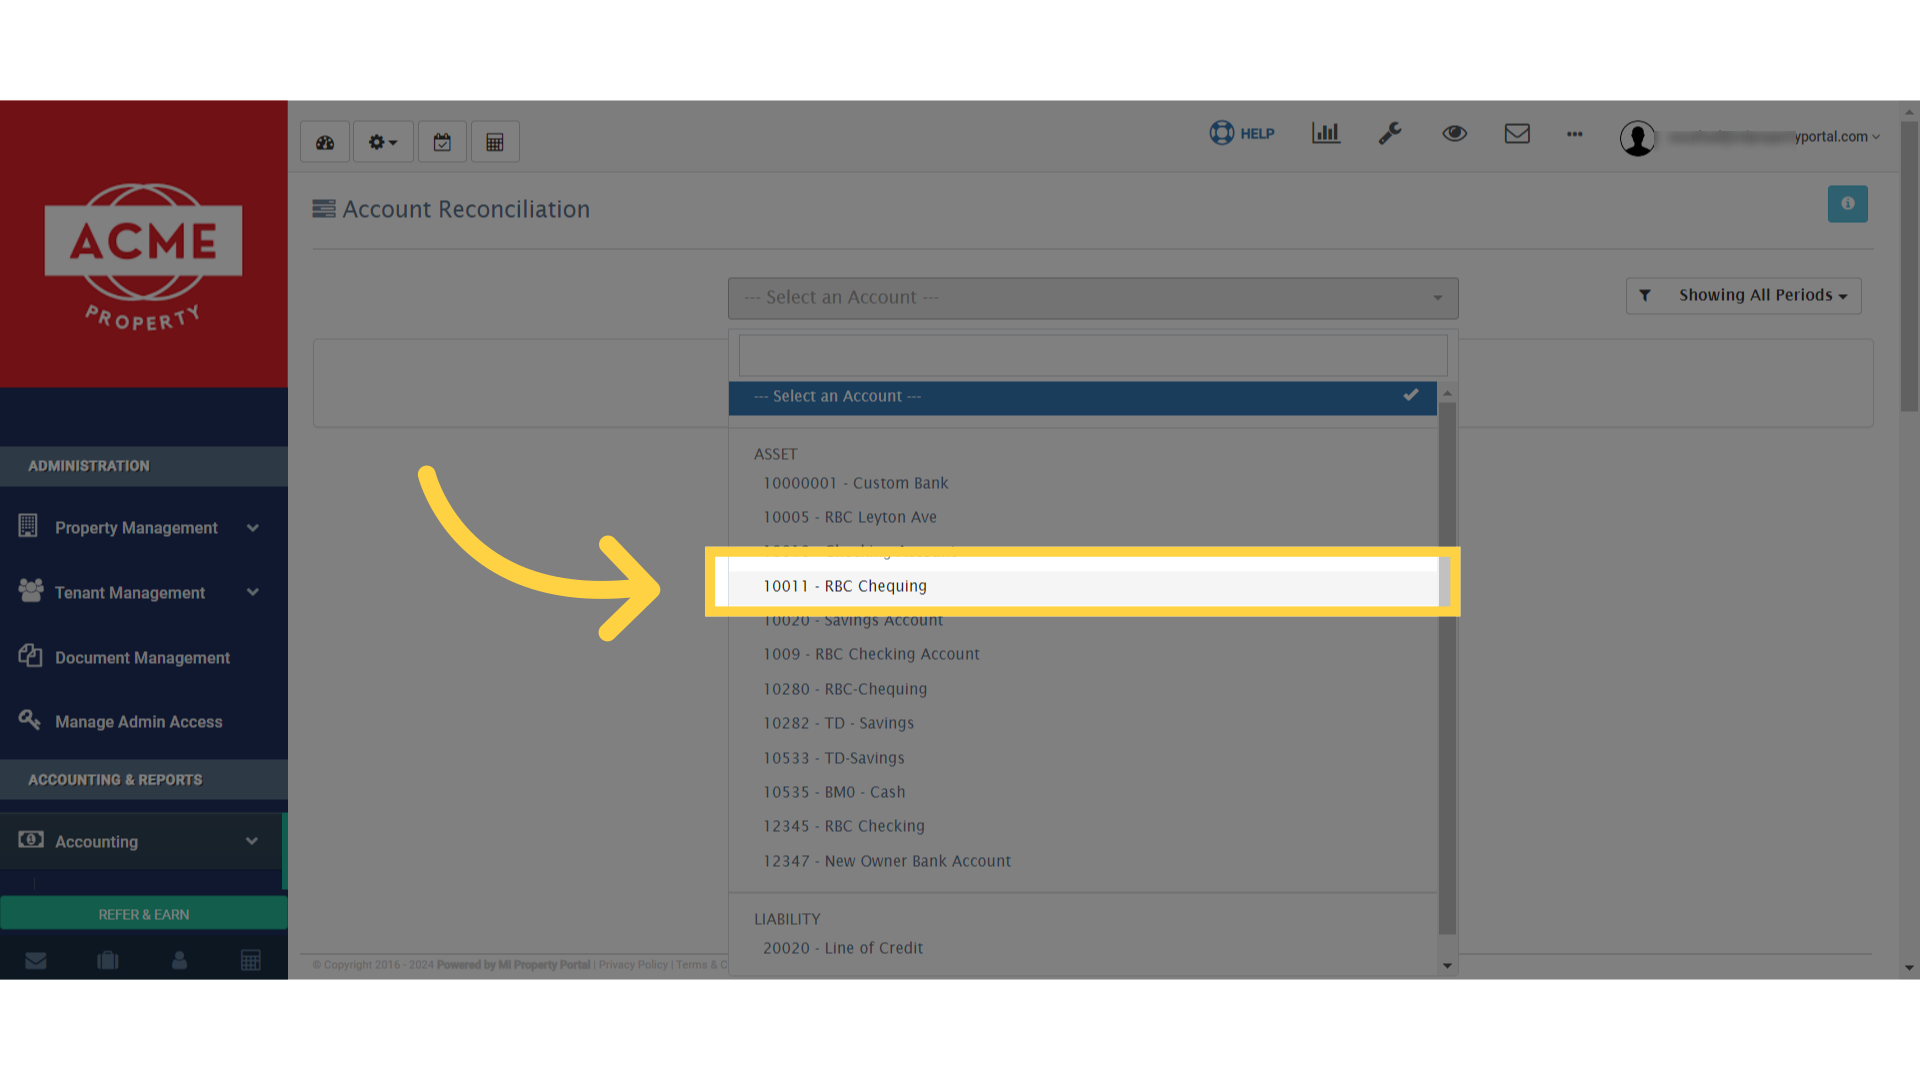Open the calendar check icon

(x=442, y=142)
